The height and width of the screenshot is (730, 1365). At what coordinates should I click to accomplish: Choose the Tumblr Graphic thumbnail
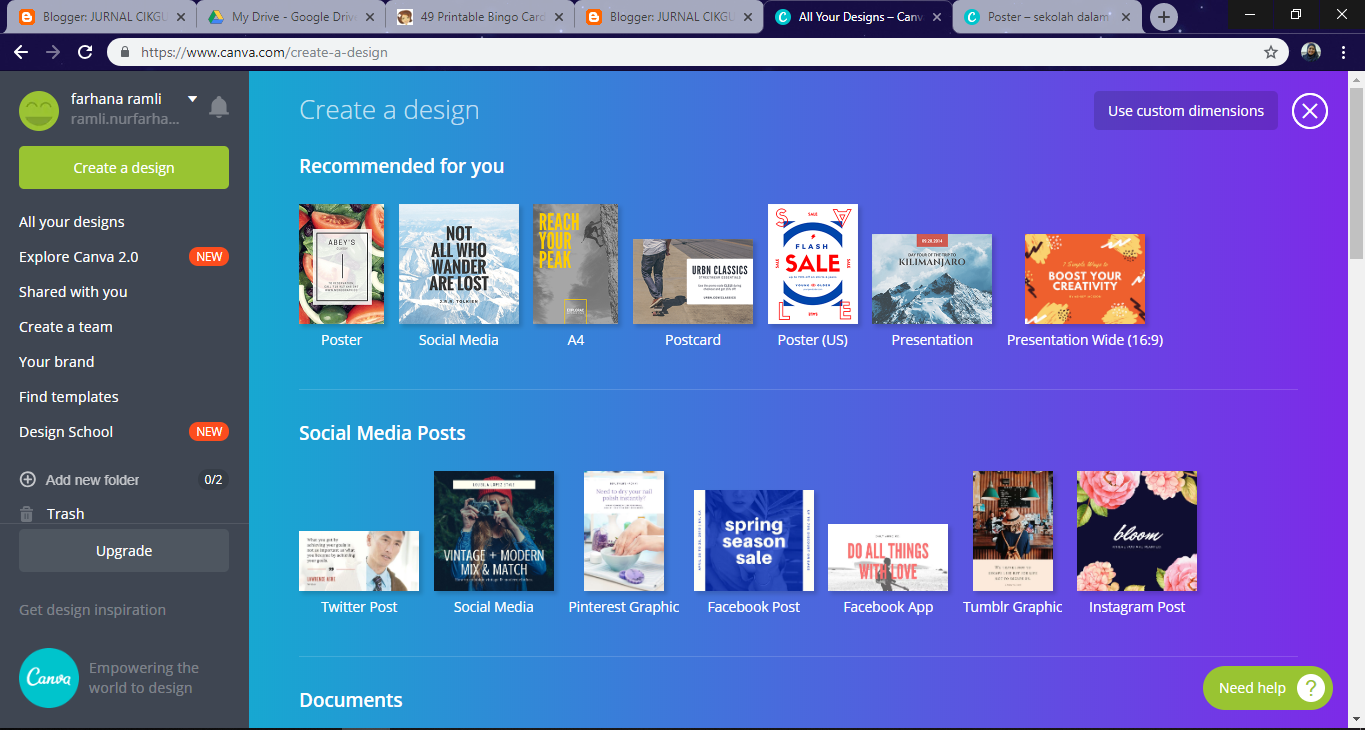[x=1013, y=531]
